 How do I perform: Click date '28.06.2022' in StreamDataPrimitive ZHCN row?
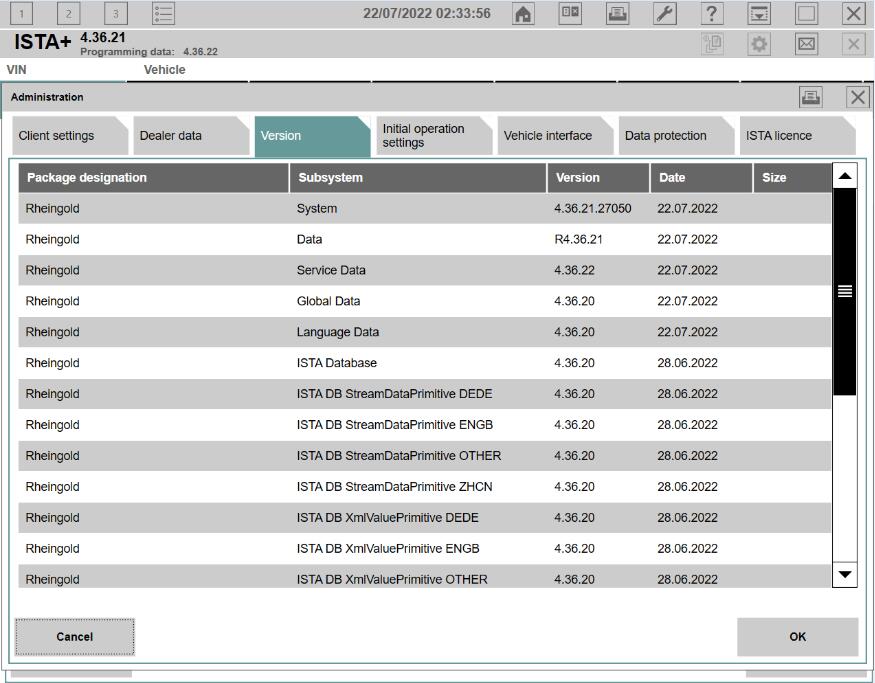(x=688, y=487)
